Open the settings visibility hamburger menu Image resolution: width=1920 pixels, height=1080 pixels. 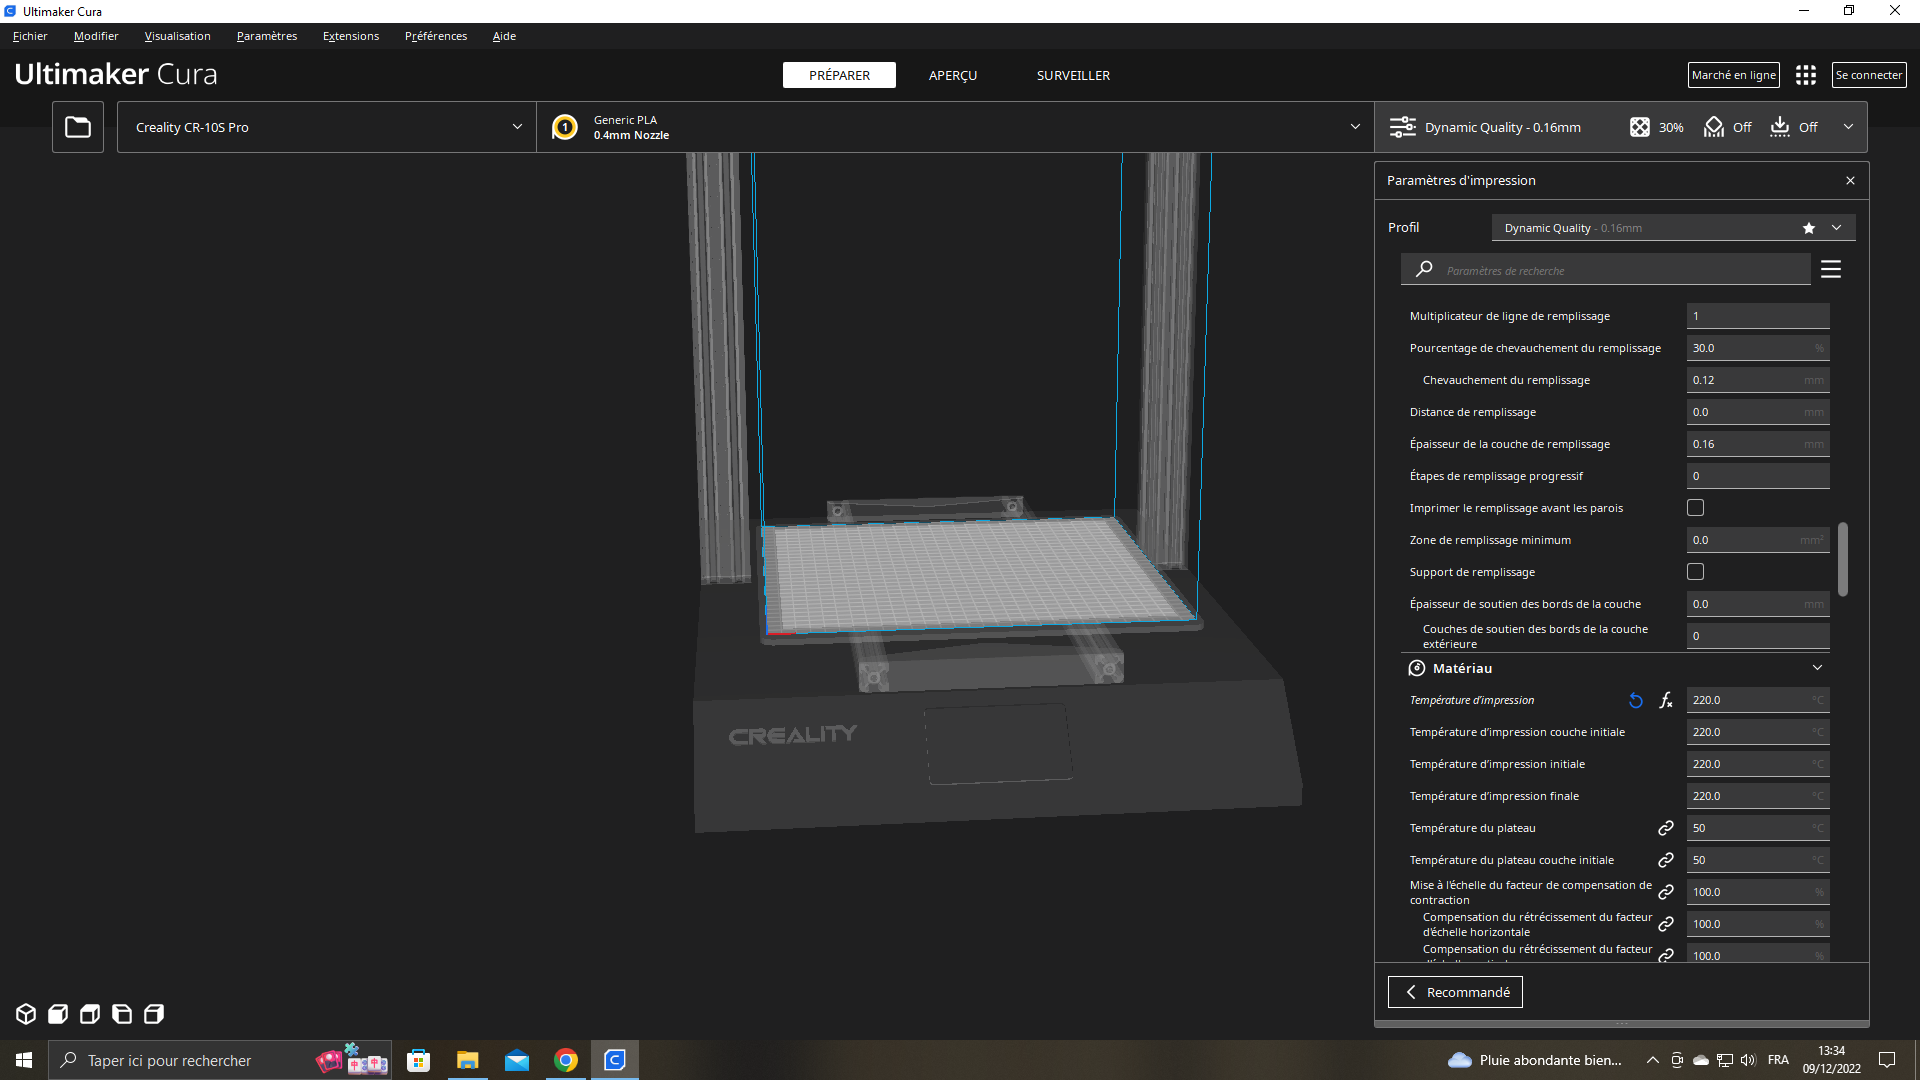(x=1831, y=269)
